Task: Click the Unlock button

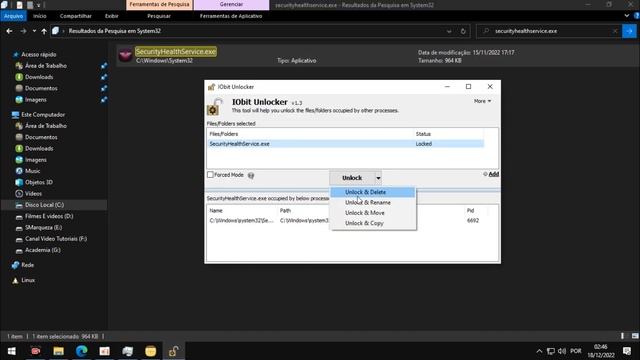Action: click(352, 178)
